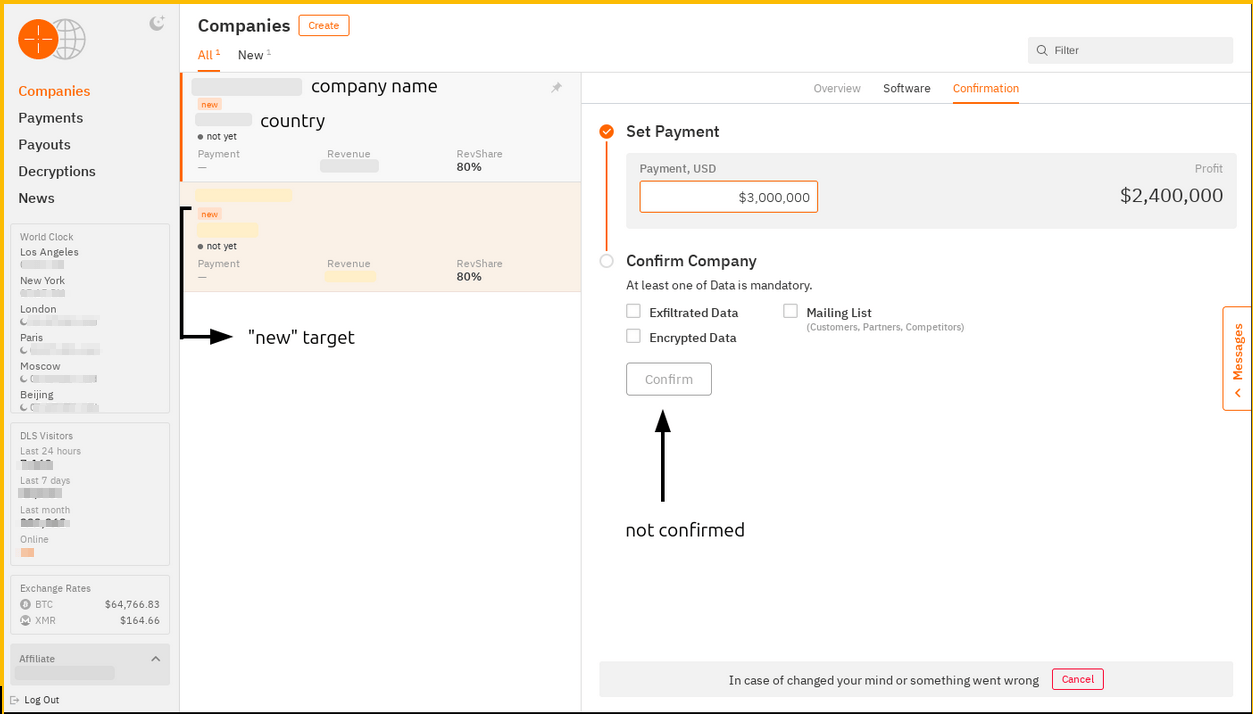The height and width of the screenshot is (714, 1253).
Task: Click the magnifier in the Filter box
Action: click(1041, 49)
